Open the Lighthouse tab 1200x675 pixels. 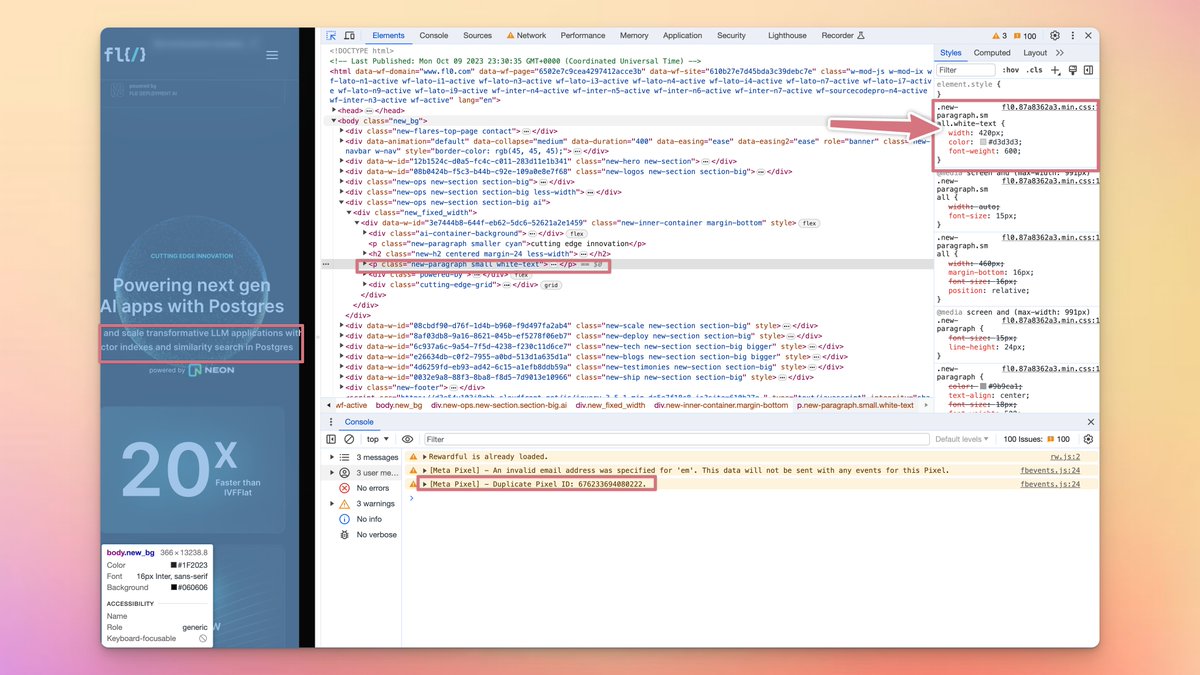pos(787,35)
